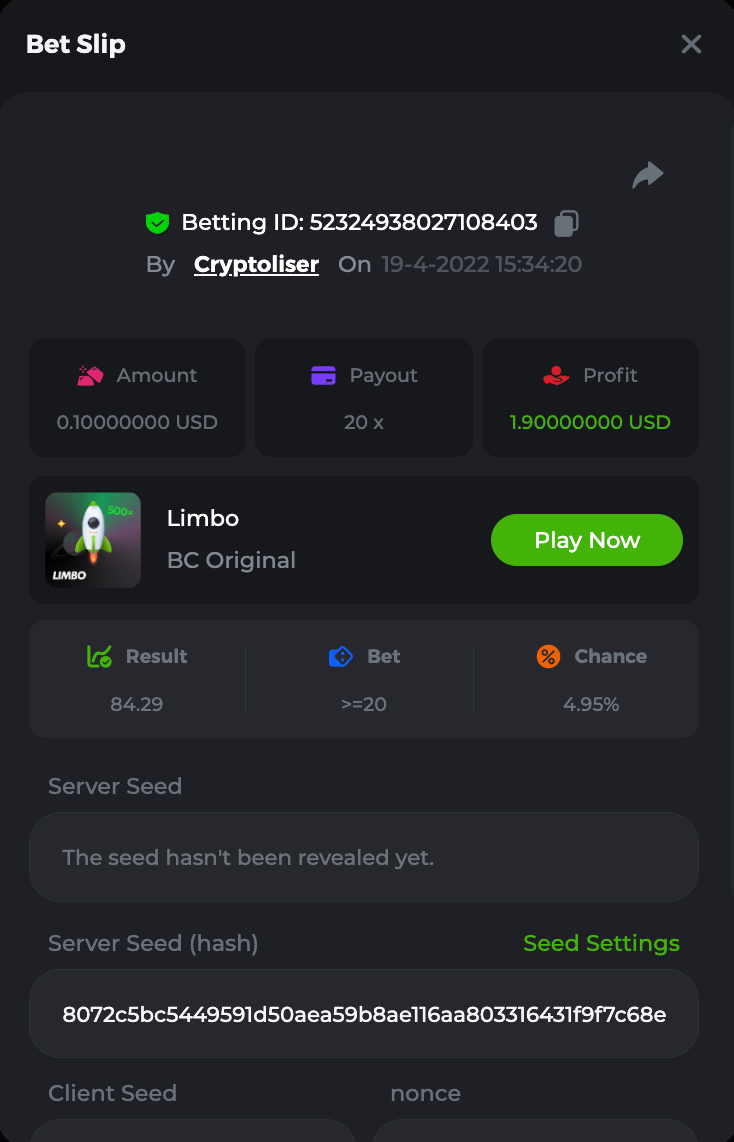The height and width of the screenshot is (1142, 734).
Task: Click the red Profit hand icon
Action: pyautogui.click(x=556, y=376)
